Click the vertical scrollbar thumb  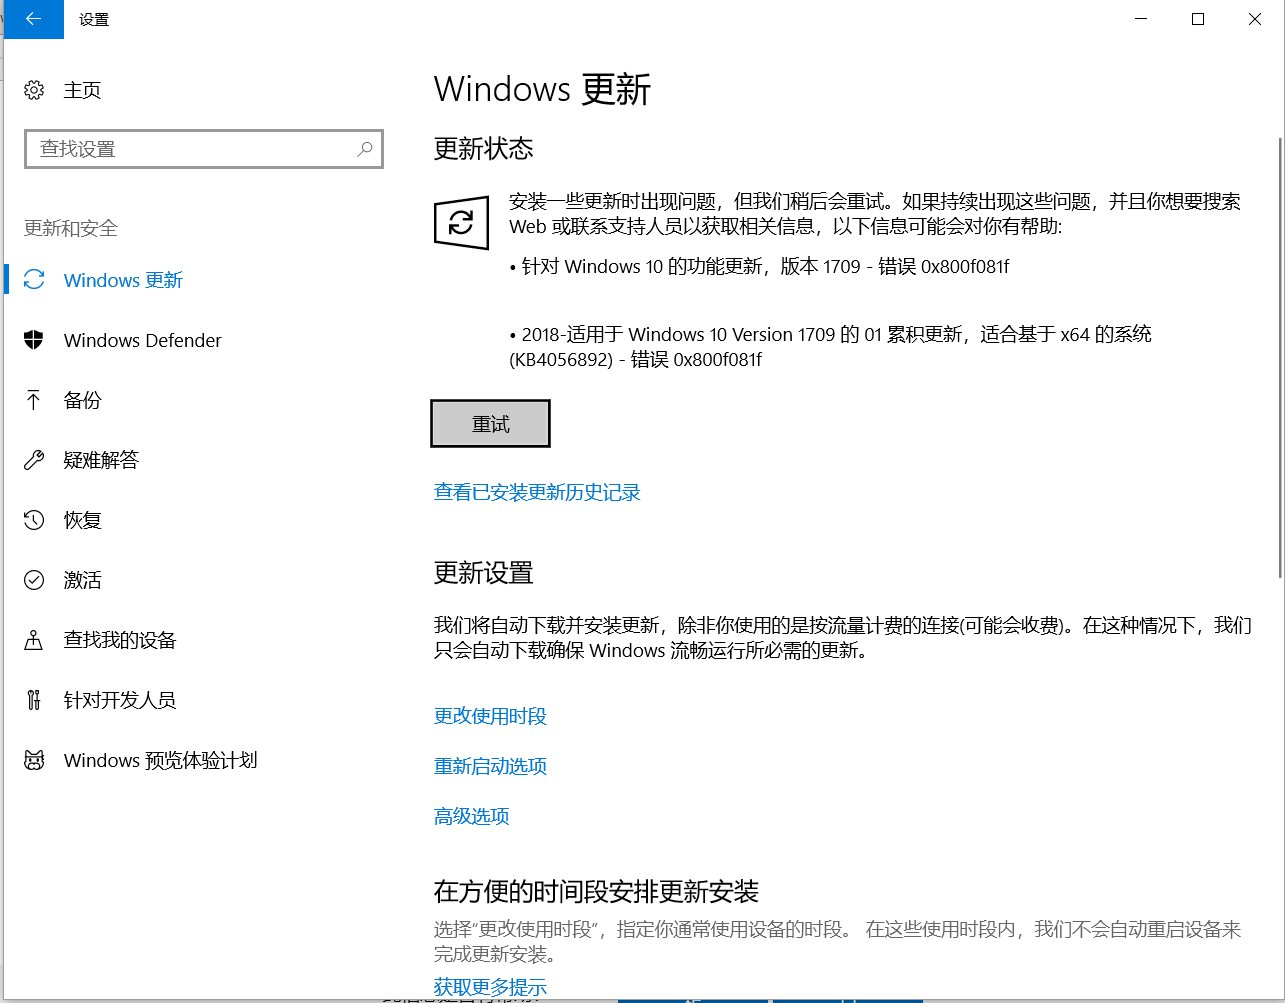click(x=1280, y=358)
